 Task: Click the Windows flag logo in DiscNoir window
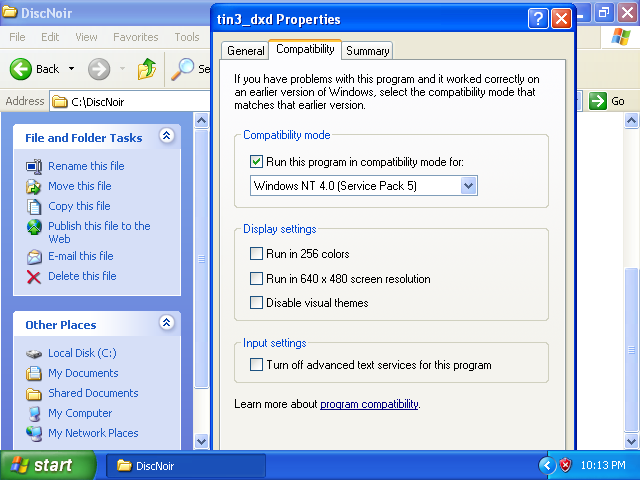620,37
